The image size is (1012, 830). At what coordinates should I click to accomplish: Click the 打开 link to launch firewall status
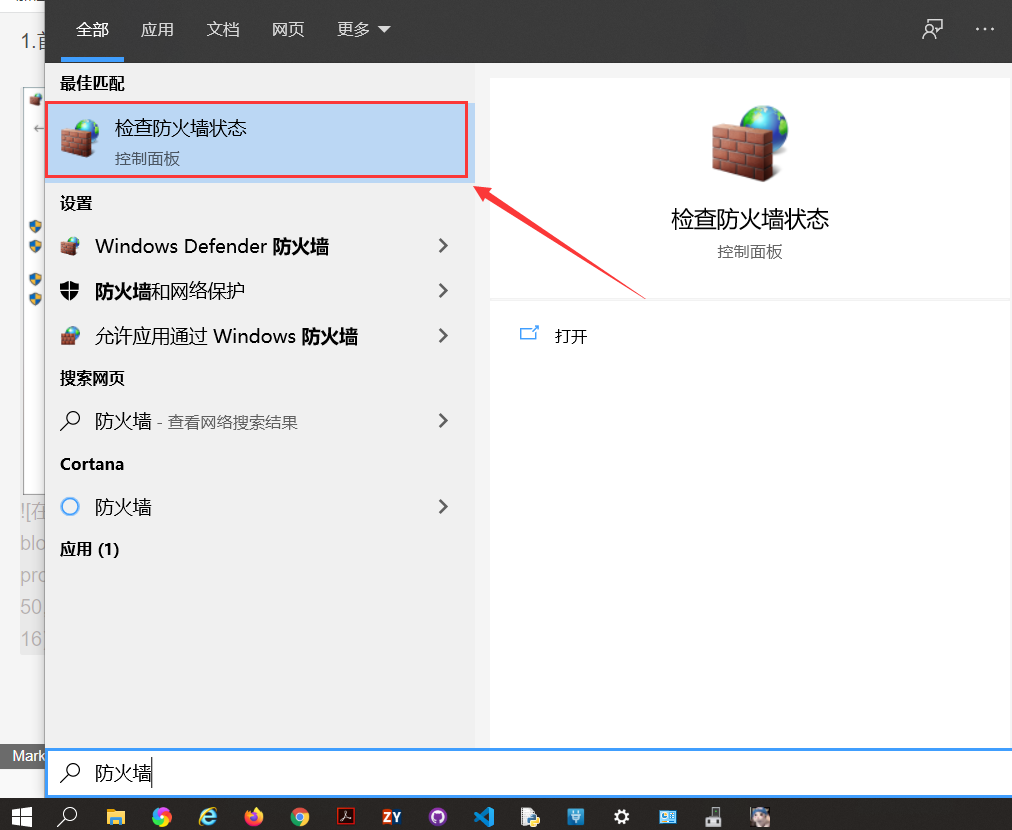[x=572, y=336]
